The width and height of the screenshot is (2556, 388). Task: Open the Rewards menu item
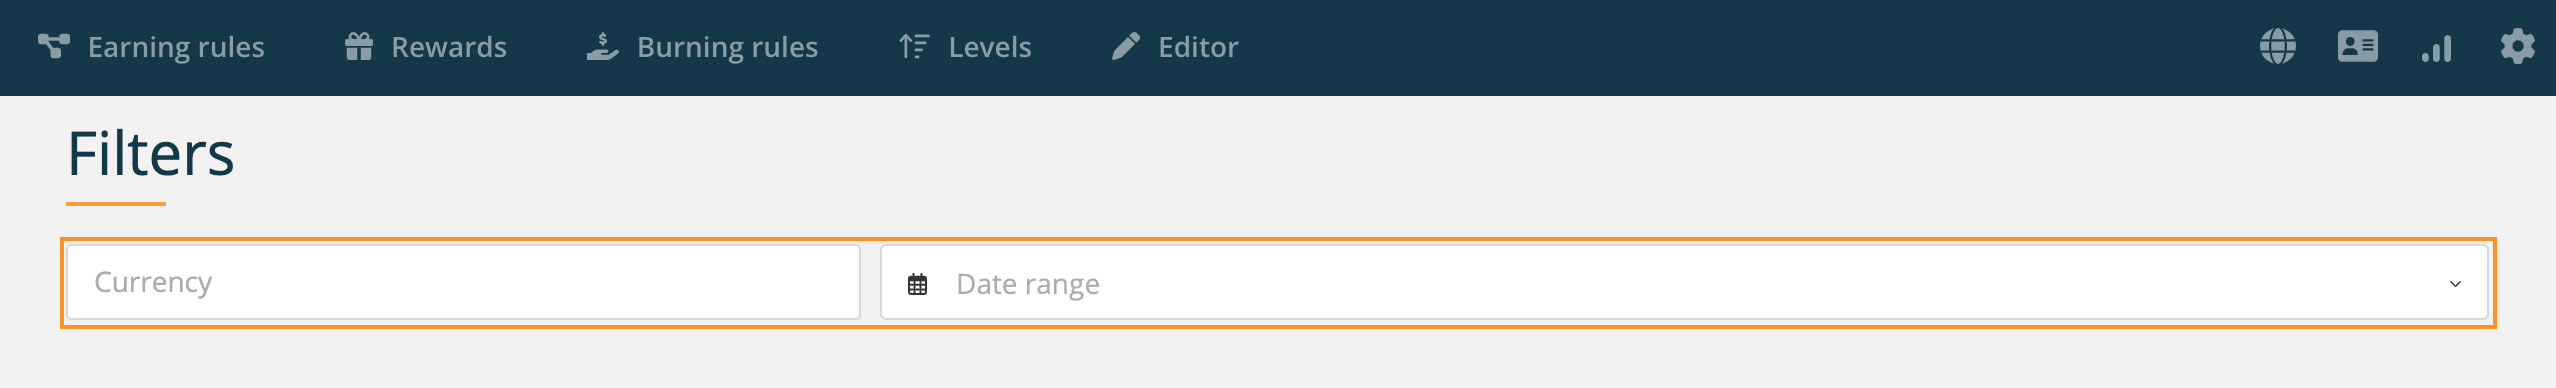[449, 47]
